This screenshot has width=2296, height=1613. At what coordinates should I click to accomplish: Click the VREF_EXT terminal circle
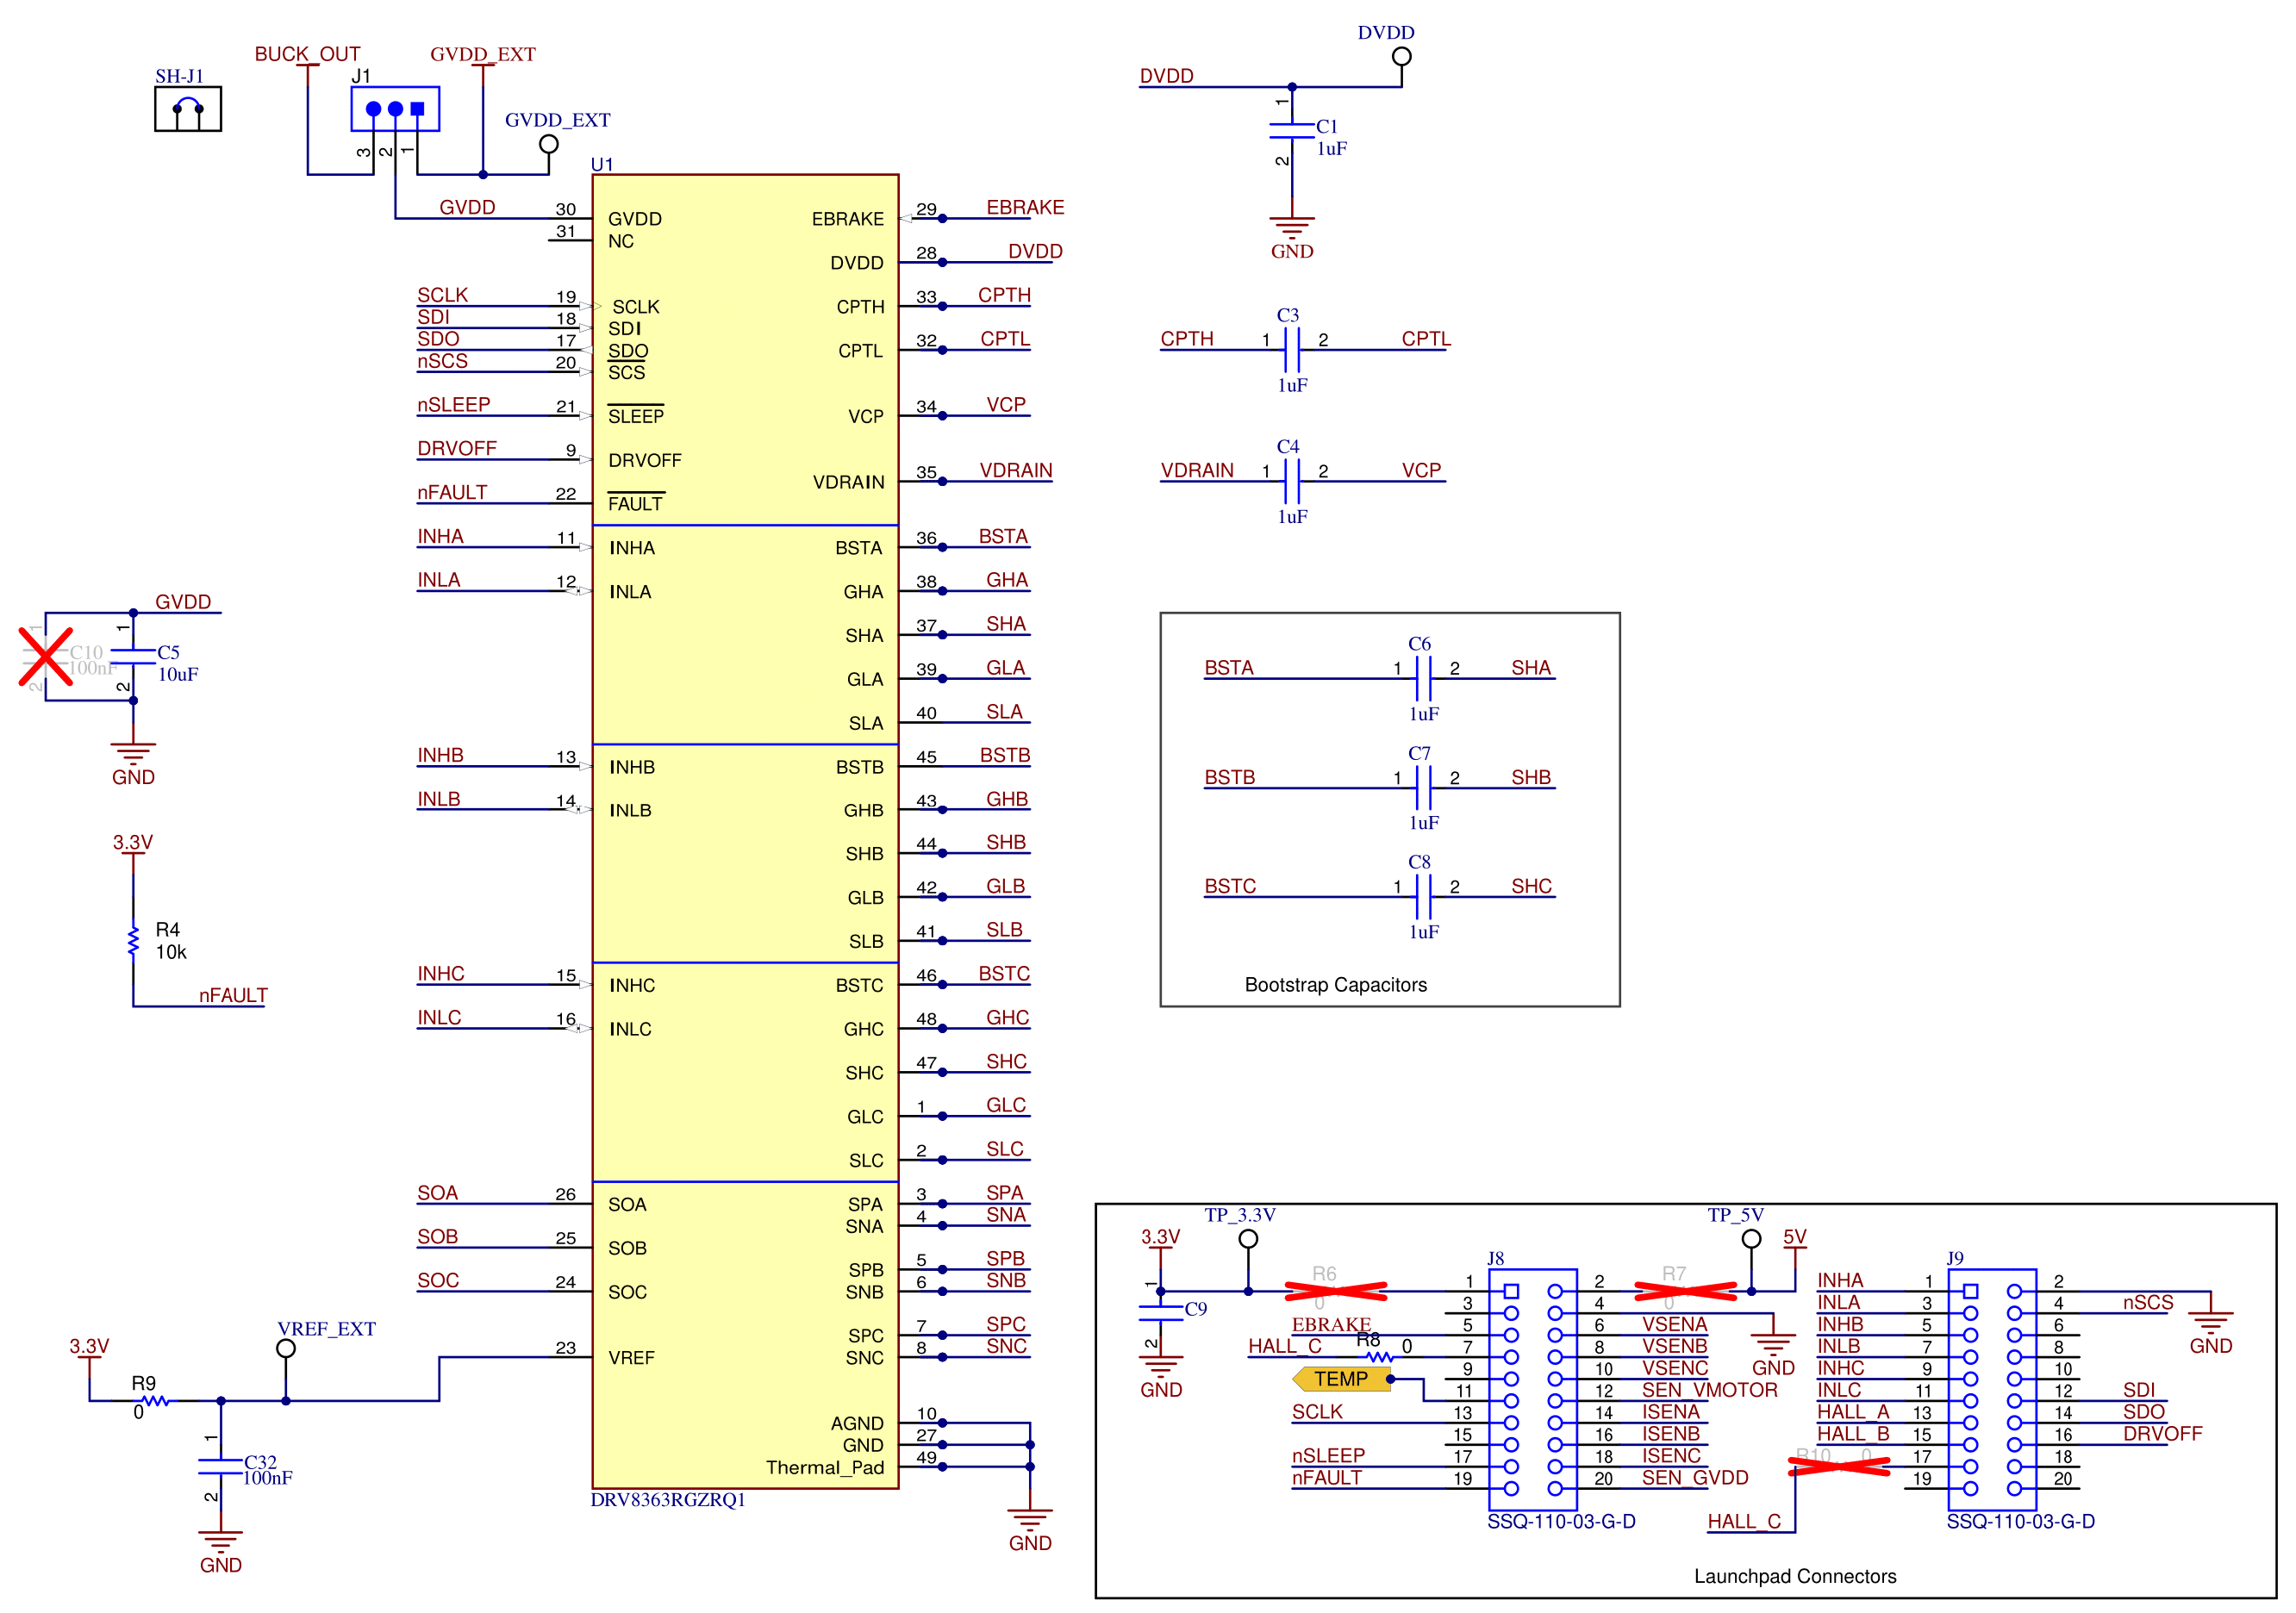click(x=287, y=1348)
